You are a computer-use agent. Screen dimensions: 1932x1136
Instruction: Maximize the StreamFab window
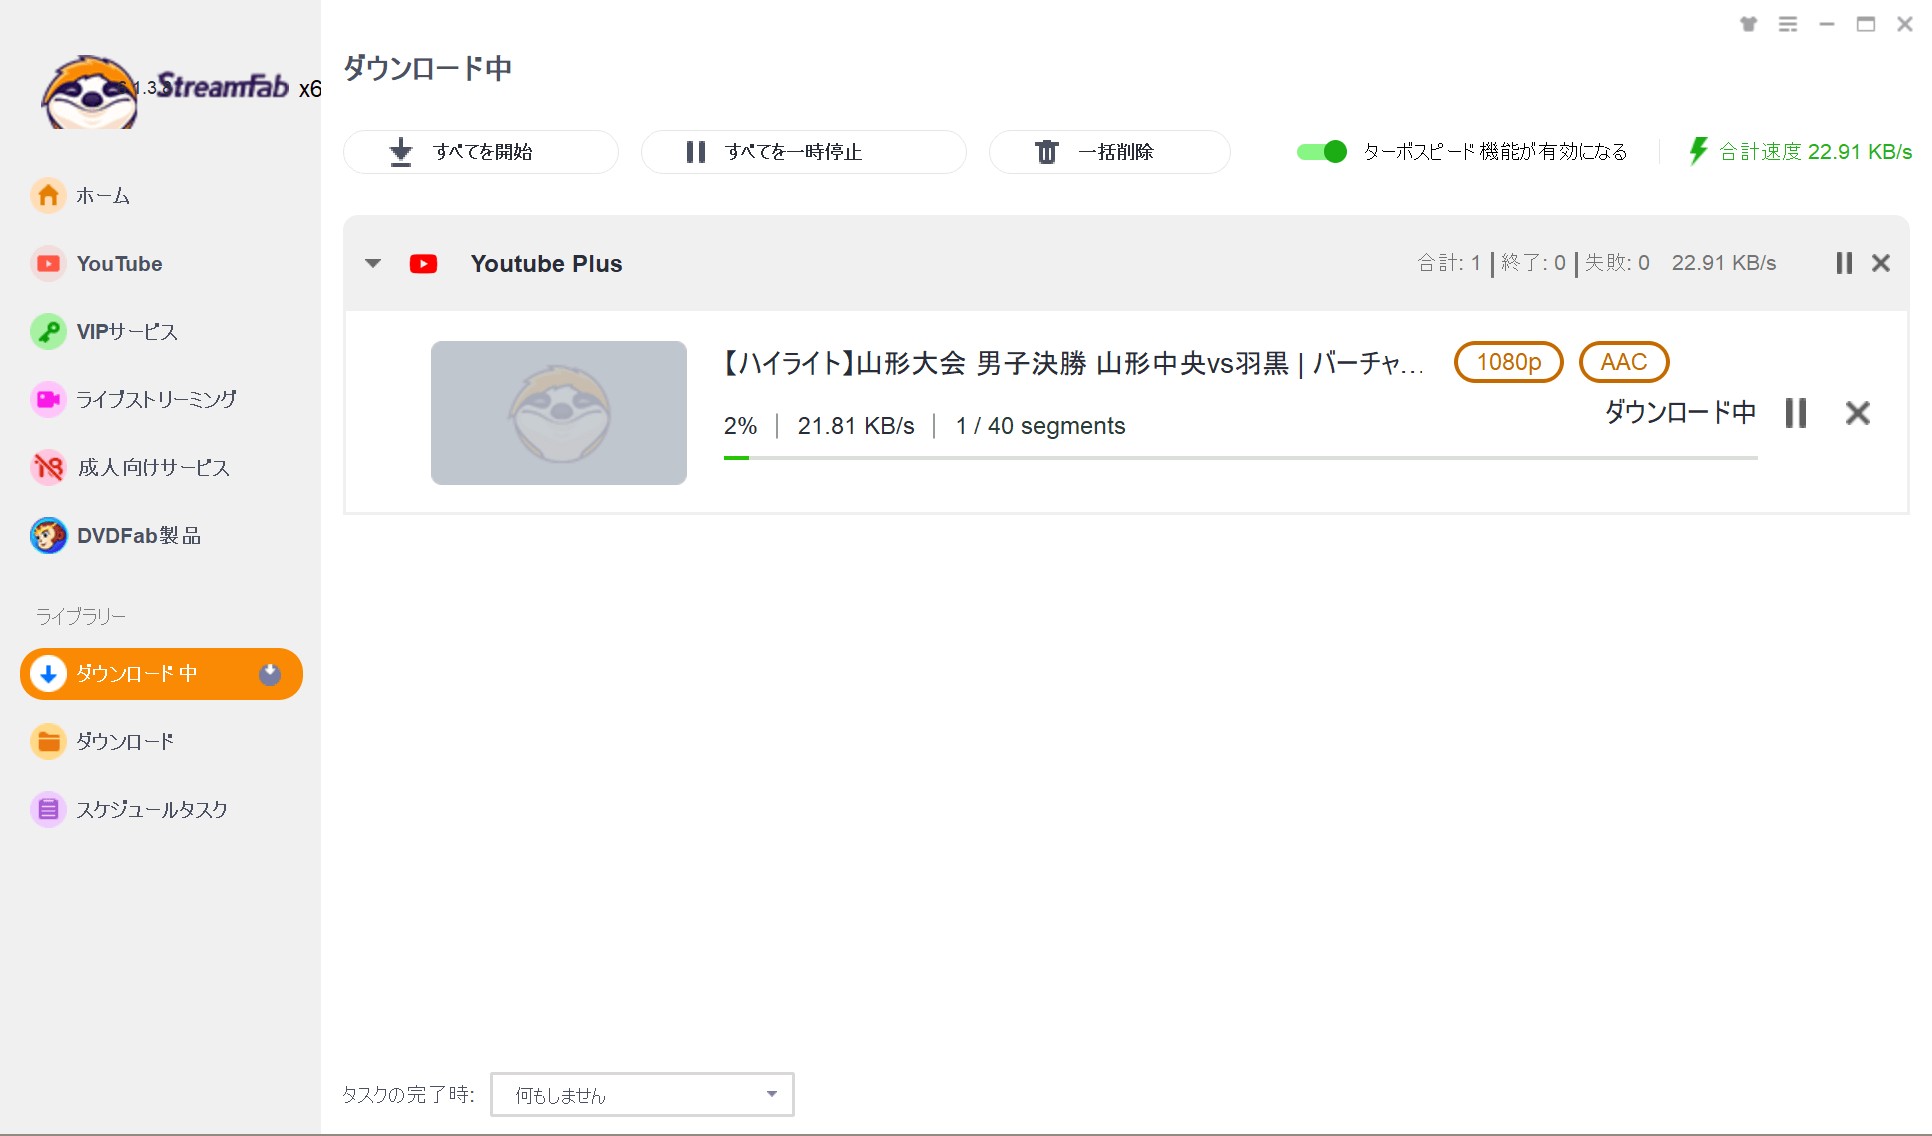point(1866,24)
